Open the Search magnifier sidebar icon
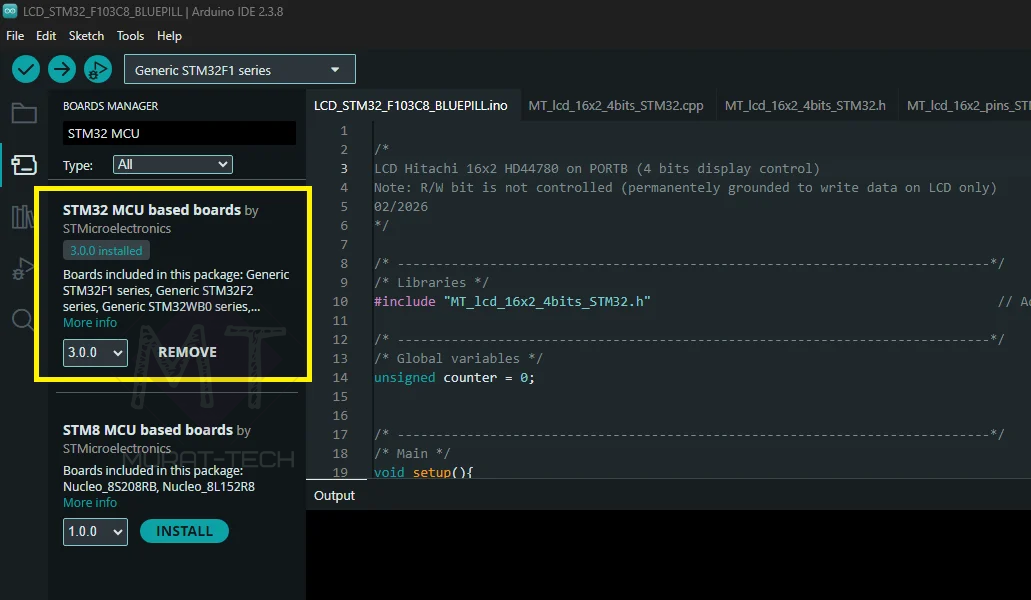1031x600 pixels. 22,320
